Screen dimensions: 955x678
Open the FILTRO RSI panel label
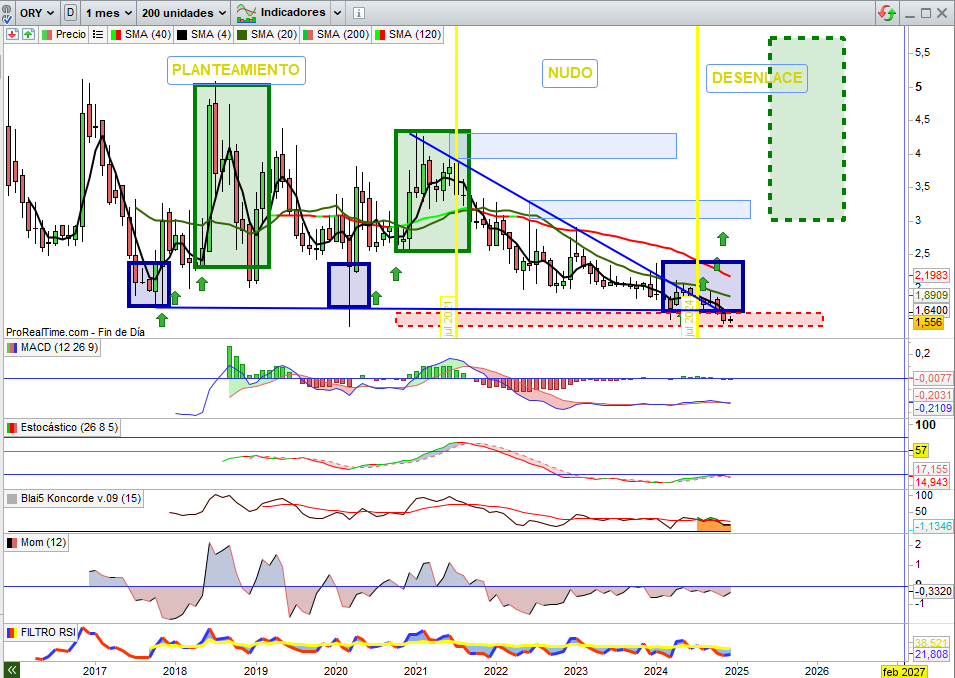41,632
